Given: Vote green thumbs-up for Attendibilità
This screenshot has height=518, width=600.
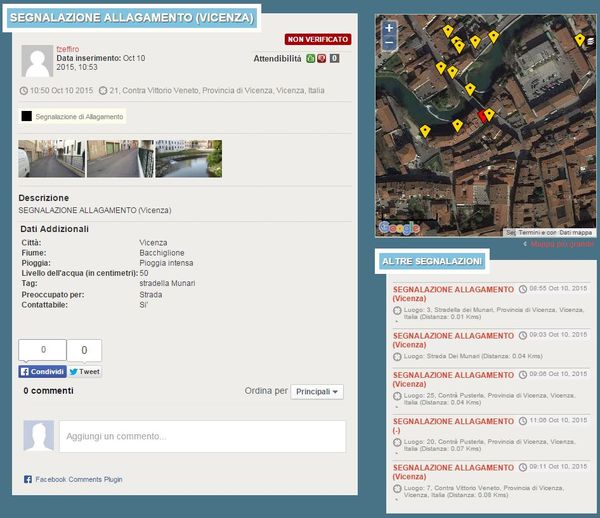Looking at the screenshot, I should click(x=310, y=59).
